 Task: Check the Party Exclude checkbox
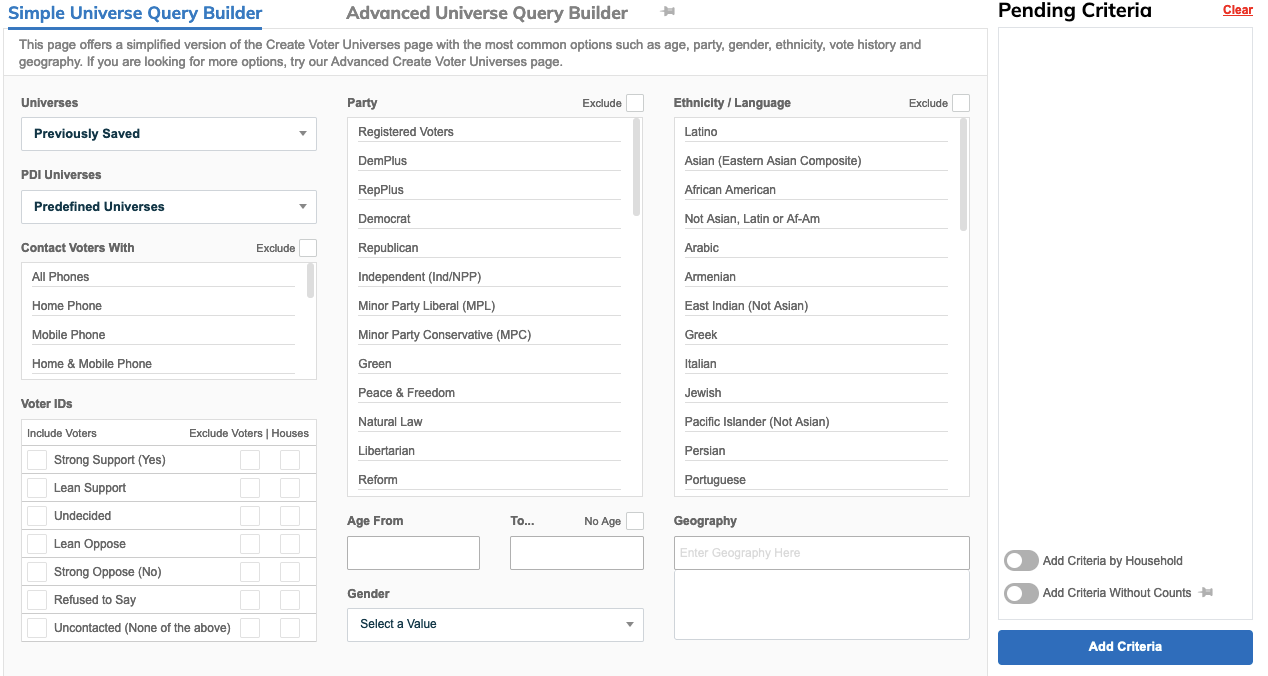(x=635, y=103)
